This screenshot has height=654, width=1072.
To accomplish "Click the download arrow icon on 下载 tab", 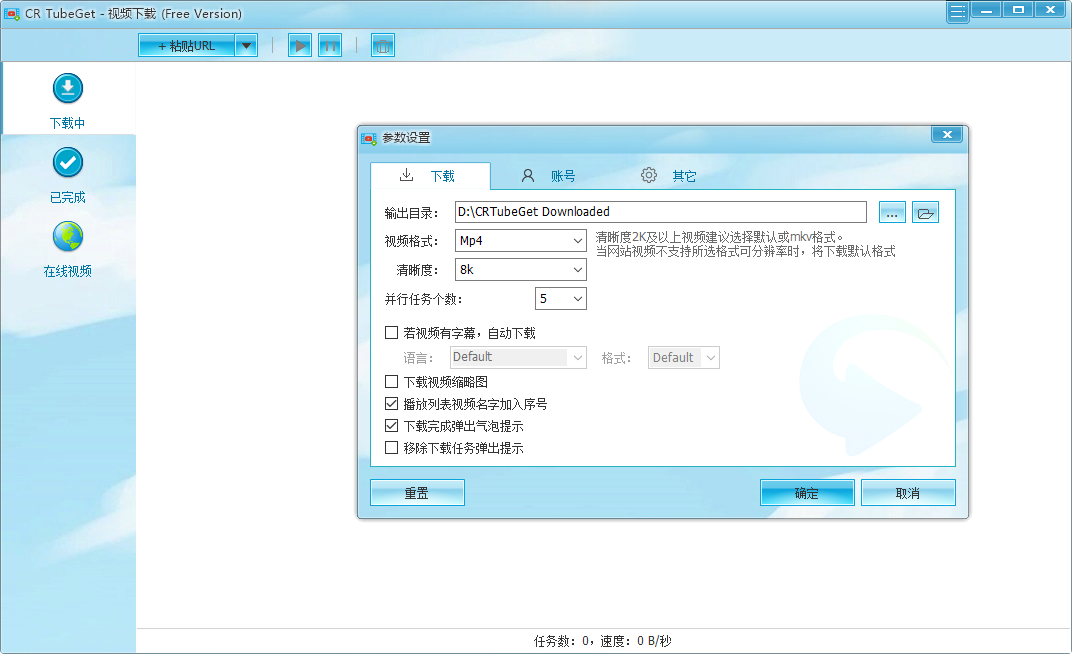I will pos(406,175).
